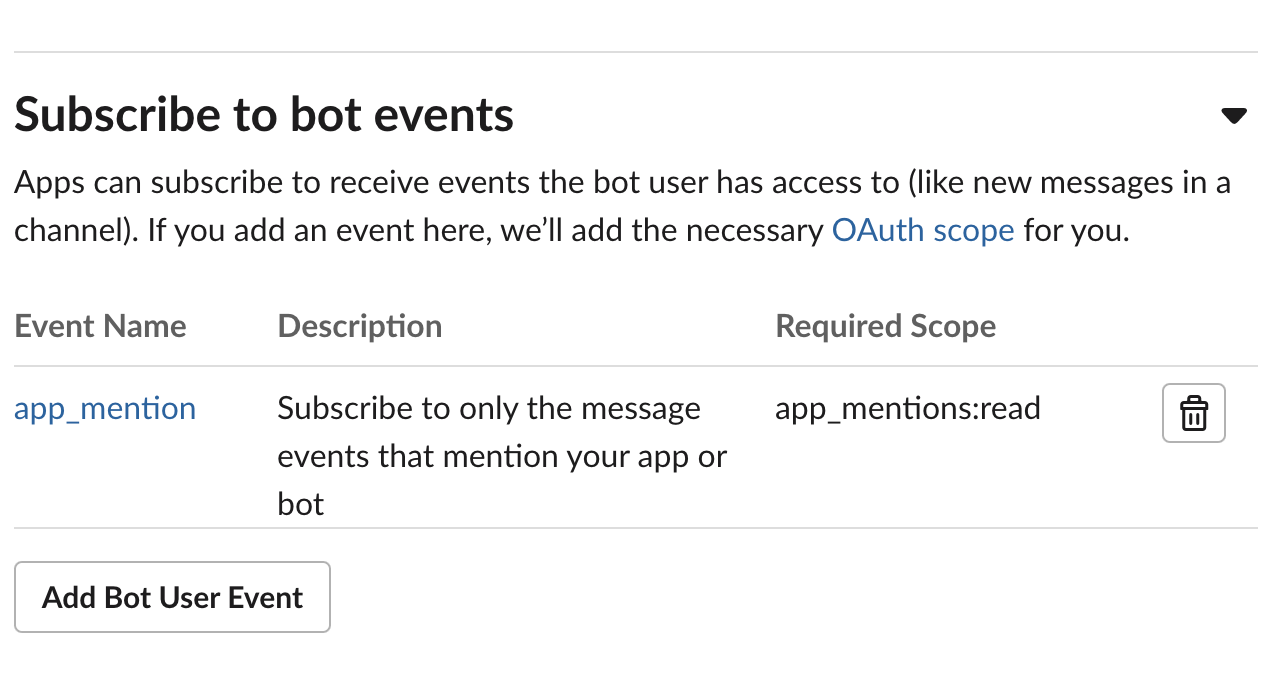1286x692 pixels.
Task: Click the Event Name column header
Action: [x=100, y=325]
